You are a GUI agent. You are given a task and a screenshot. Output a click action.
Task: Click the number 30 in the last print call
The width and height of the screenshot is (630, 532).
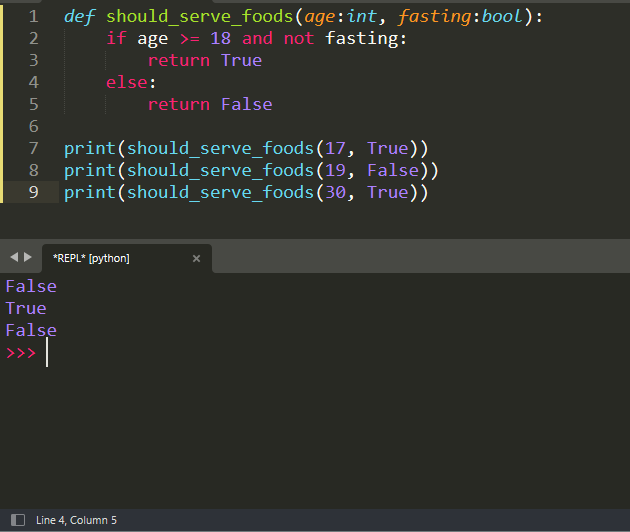point(336,192)
